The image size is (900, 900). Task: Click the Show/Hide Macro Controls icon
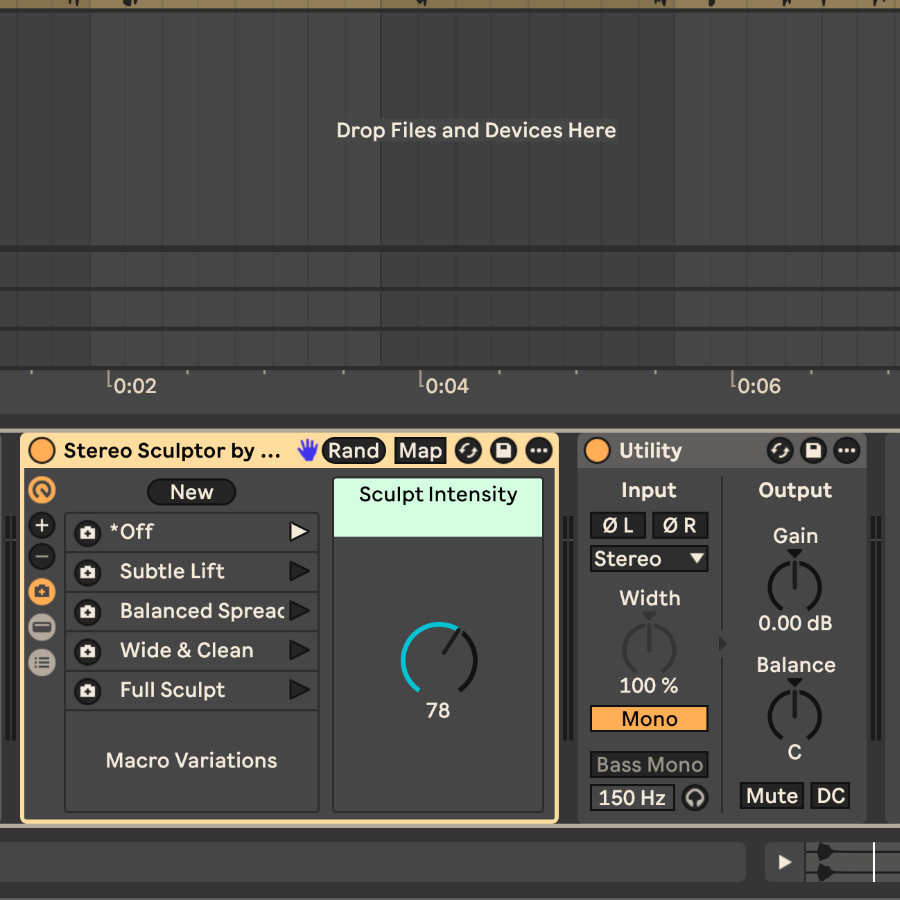coord(42,490)
